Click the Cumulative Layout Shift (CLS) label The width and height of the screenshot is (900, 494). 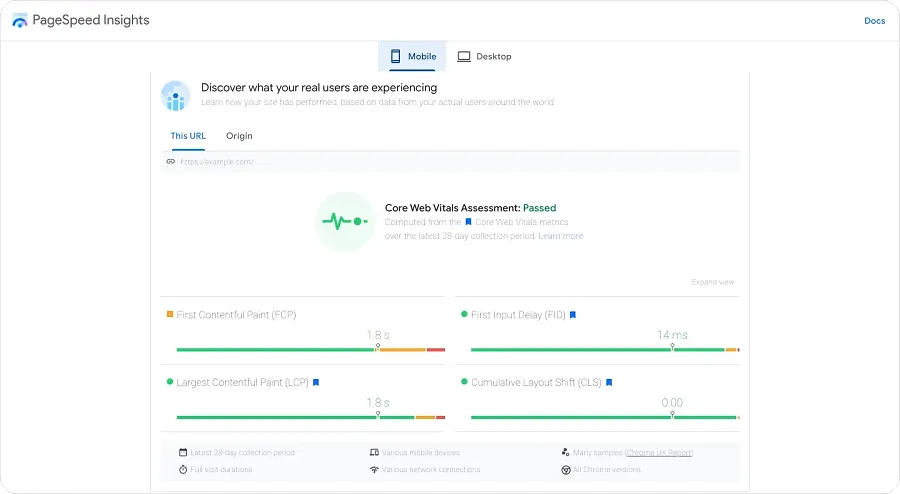click(x=536, y=383)
